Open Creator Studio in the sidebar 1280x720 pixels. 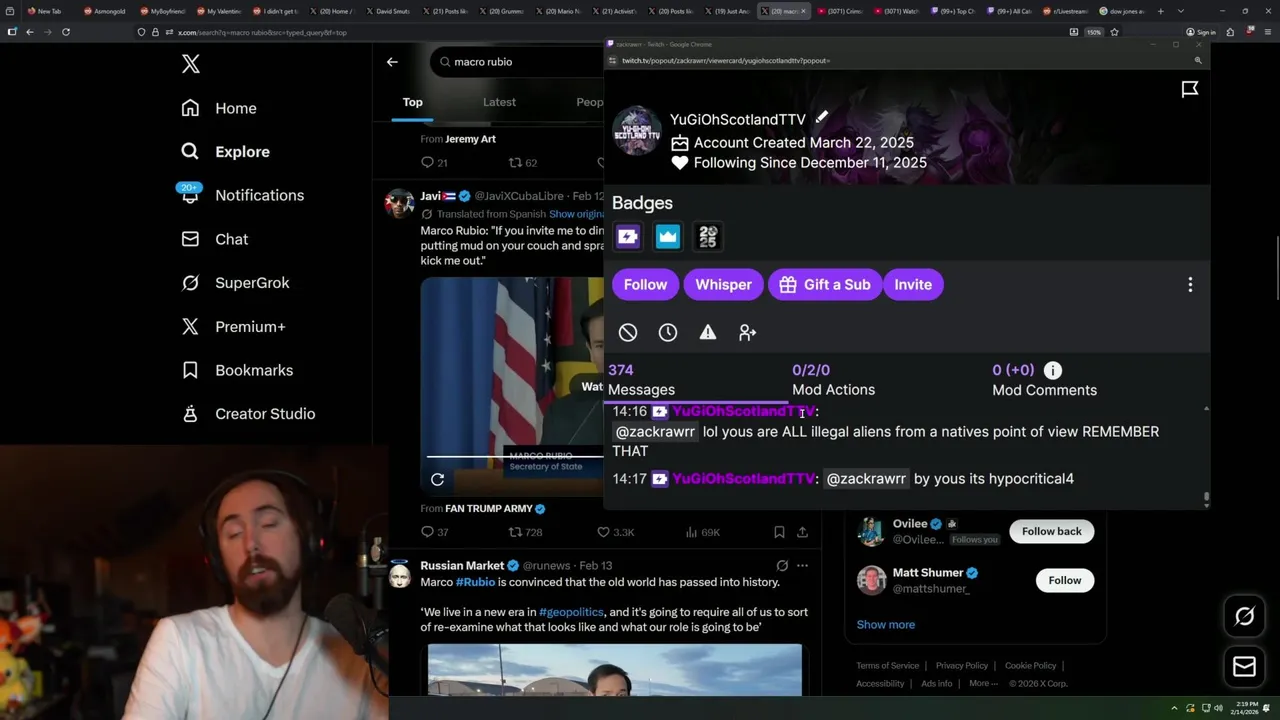point(248,414)
